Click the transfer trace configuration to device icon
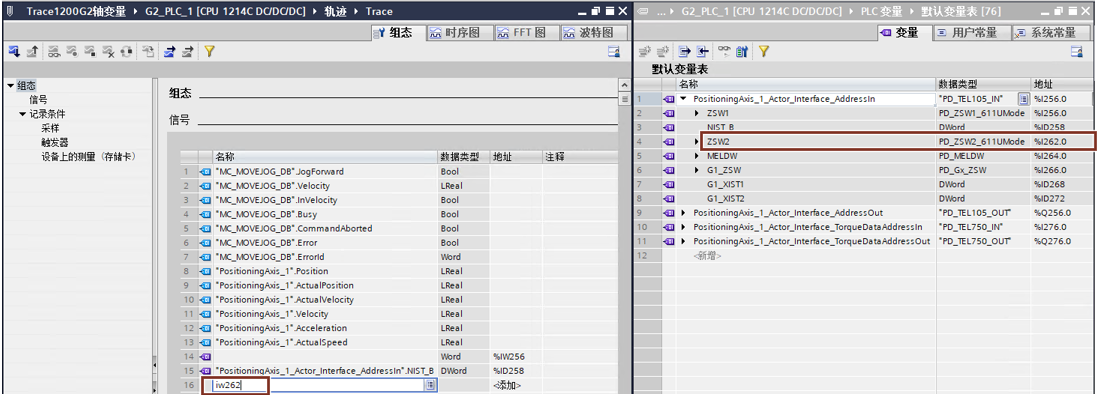 14,51
